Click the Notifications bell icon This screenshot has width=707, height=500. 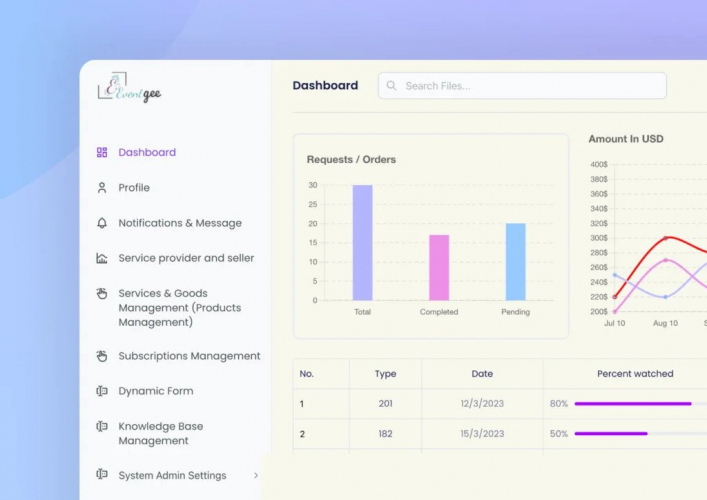[x=102, y=223]
